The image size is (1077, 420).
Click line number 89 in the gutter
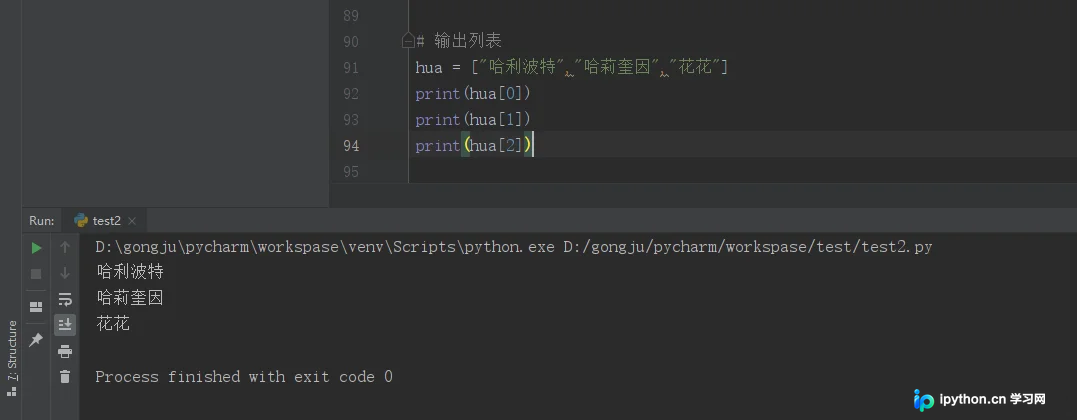point(350,15)
